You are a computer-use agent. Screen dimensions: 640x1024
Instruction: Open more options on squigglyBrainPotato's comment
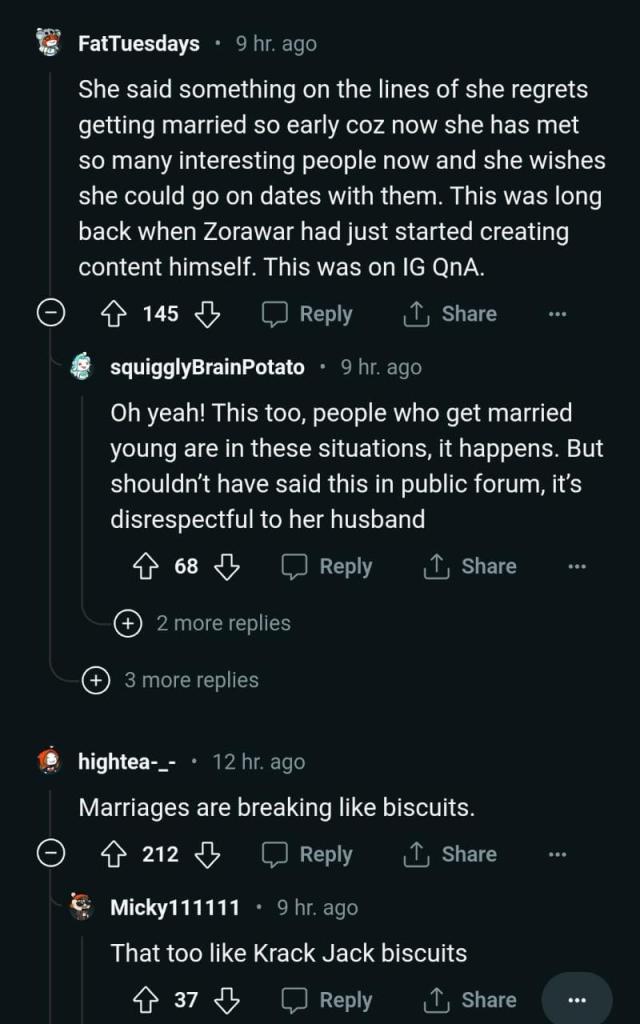click(x=576, y=567)
